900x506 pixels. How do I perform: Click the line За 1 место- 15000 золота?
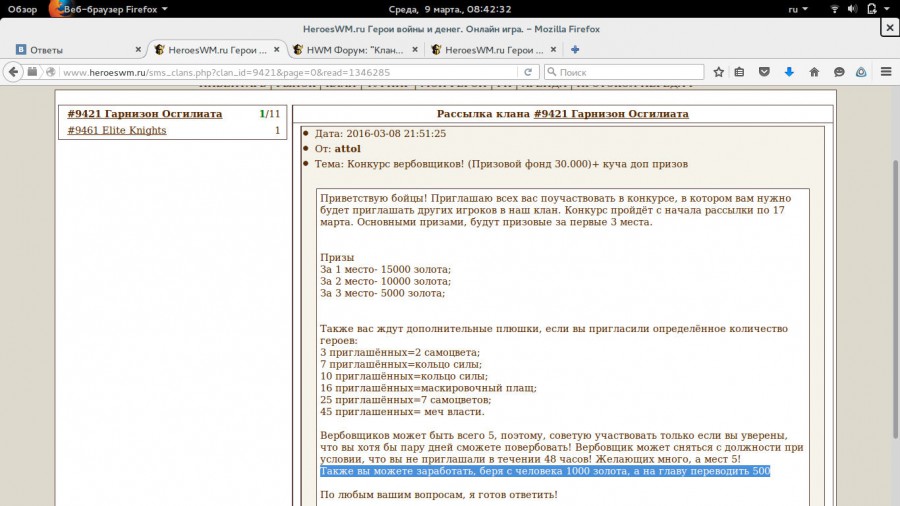click(385, 269)
